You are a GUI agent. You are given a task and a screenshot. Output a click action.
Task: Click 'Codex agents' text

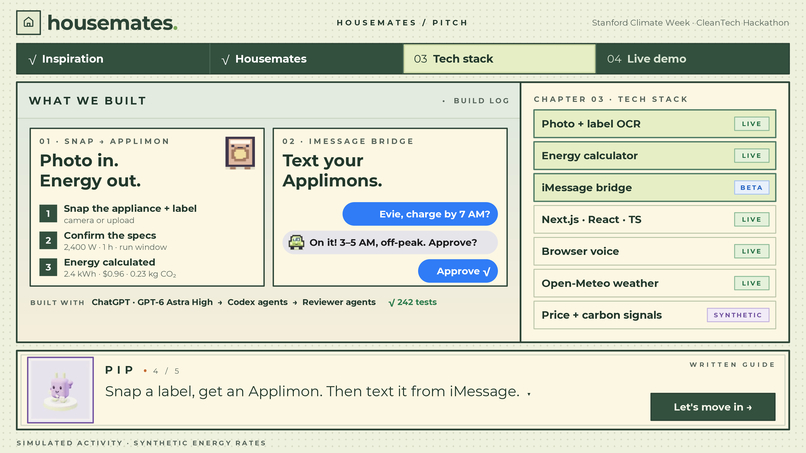pos(258,302)
